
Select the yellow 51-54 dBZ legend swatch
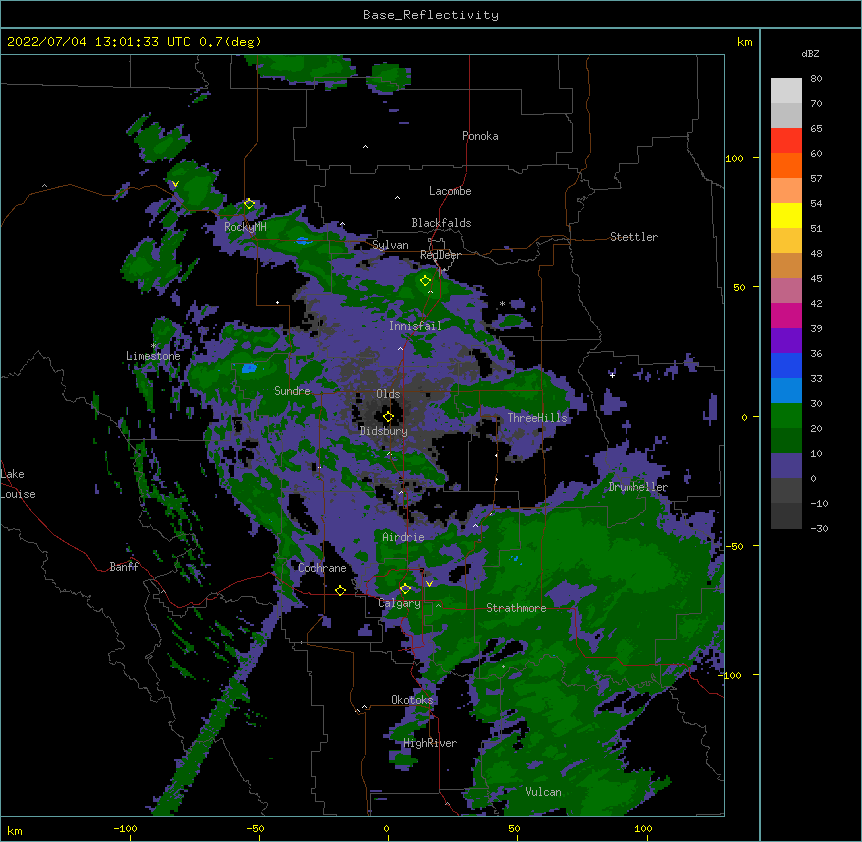(786, 216)
